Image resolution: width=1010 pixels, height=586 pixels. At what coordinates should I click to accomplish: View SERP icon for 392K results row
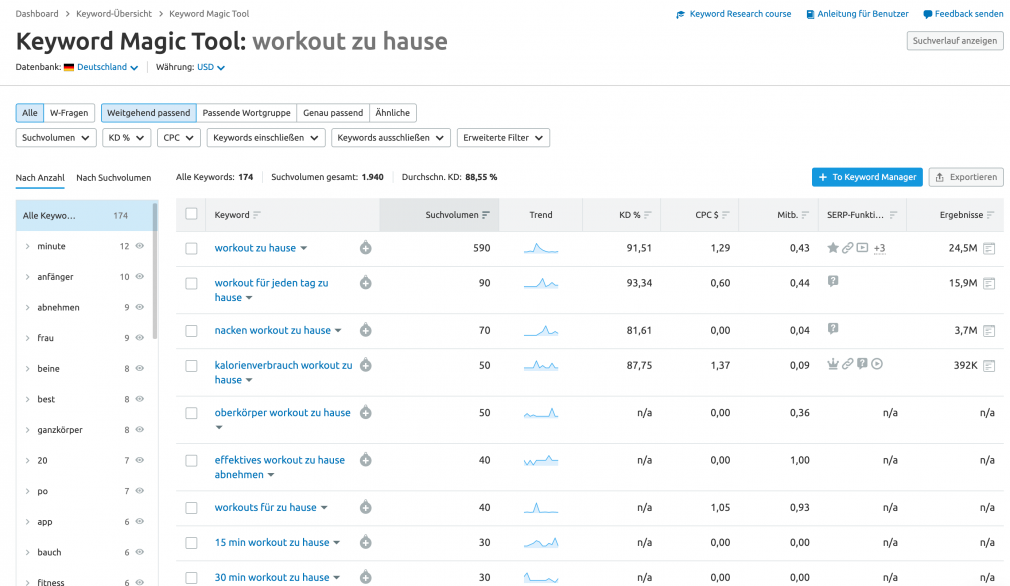pyautogui.click(x=989, y=365)
